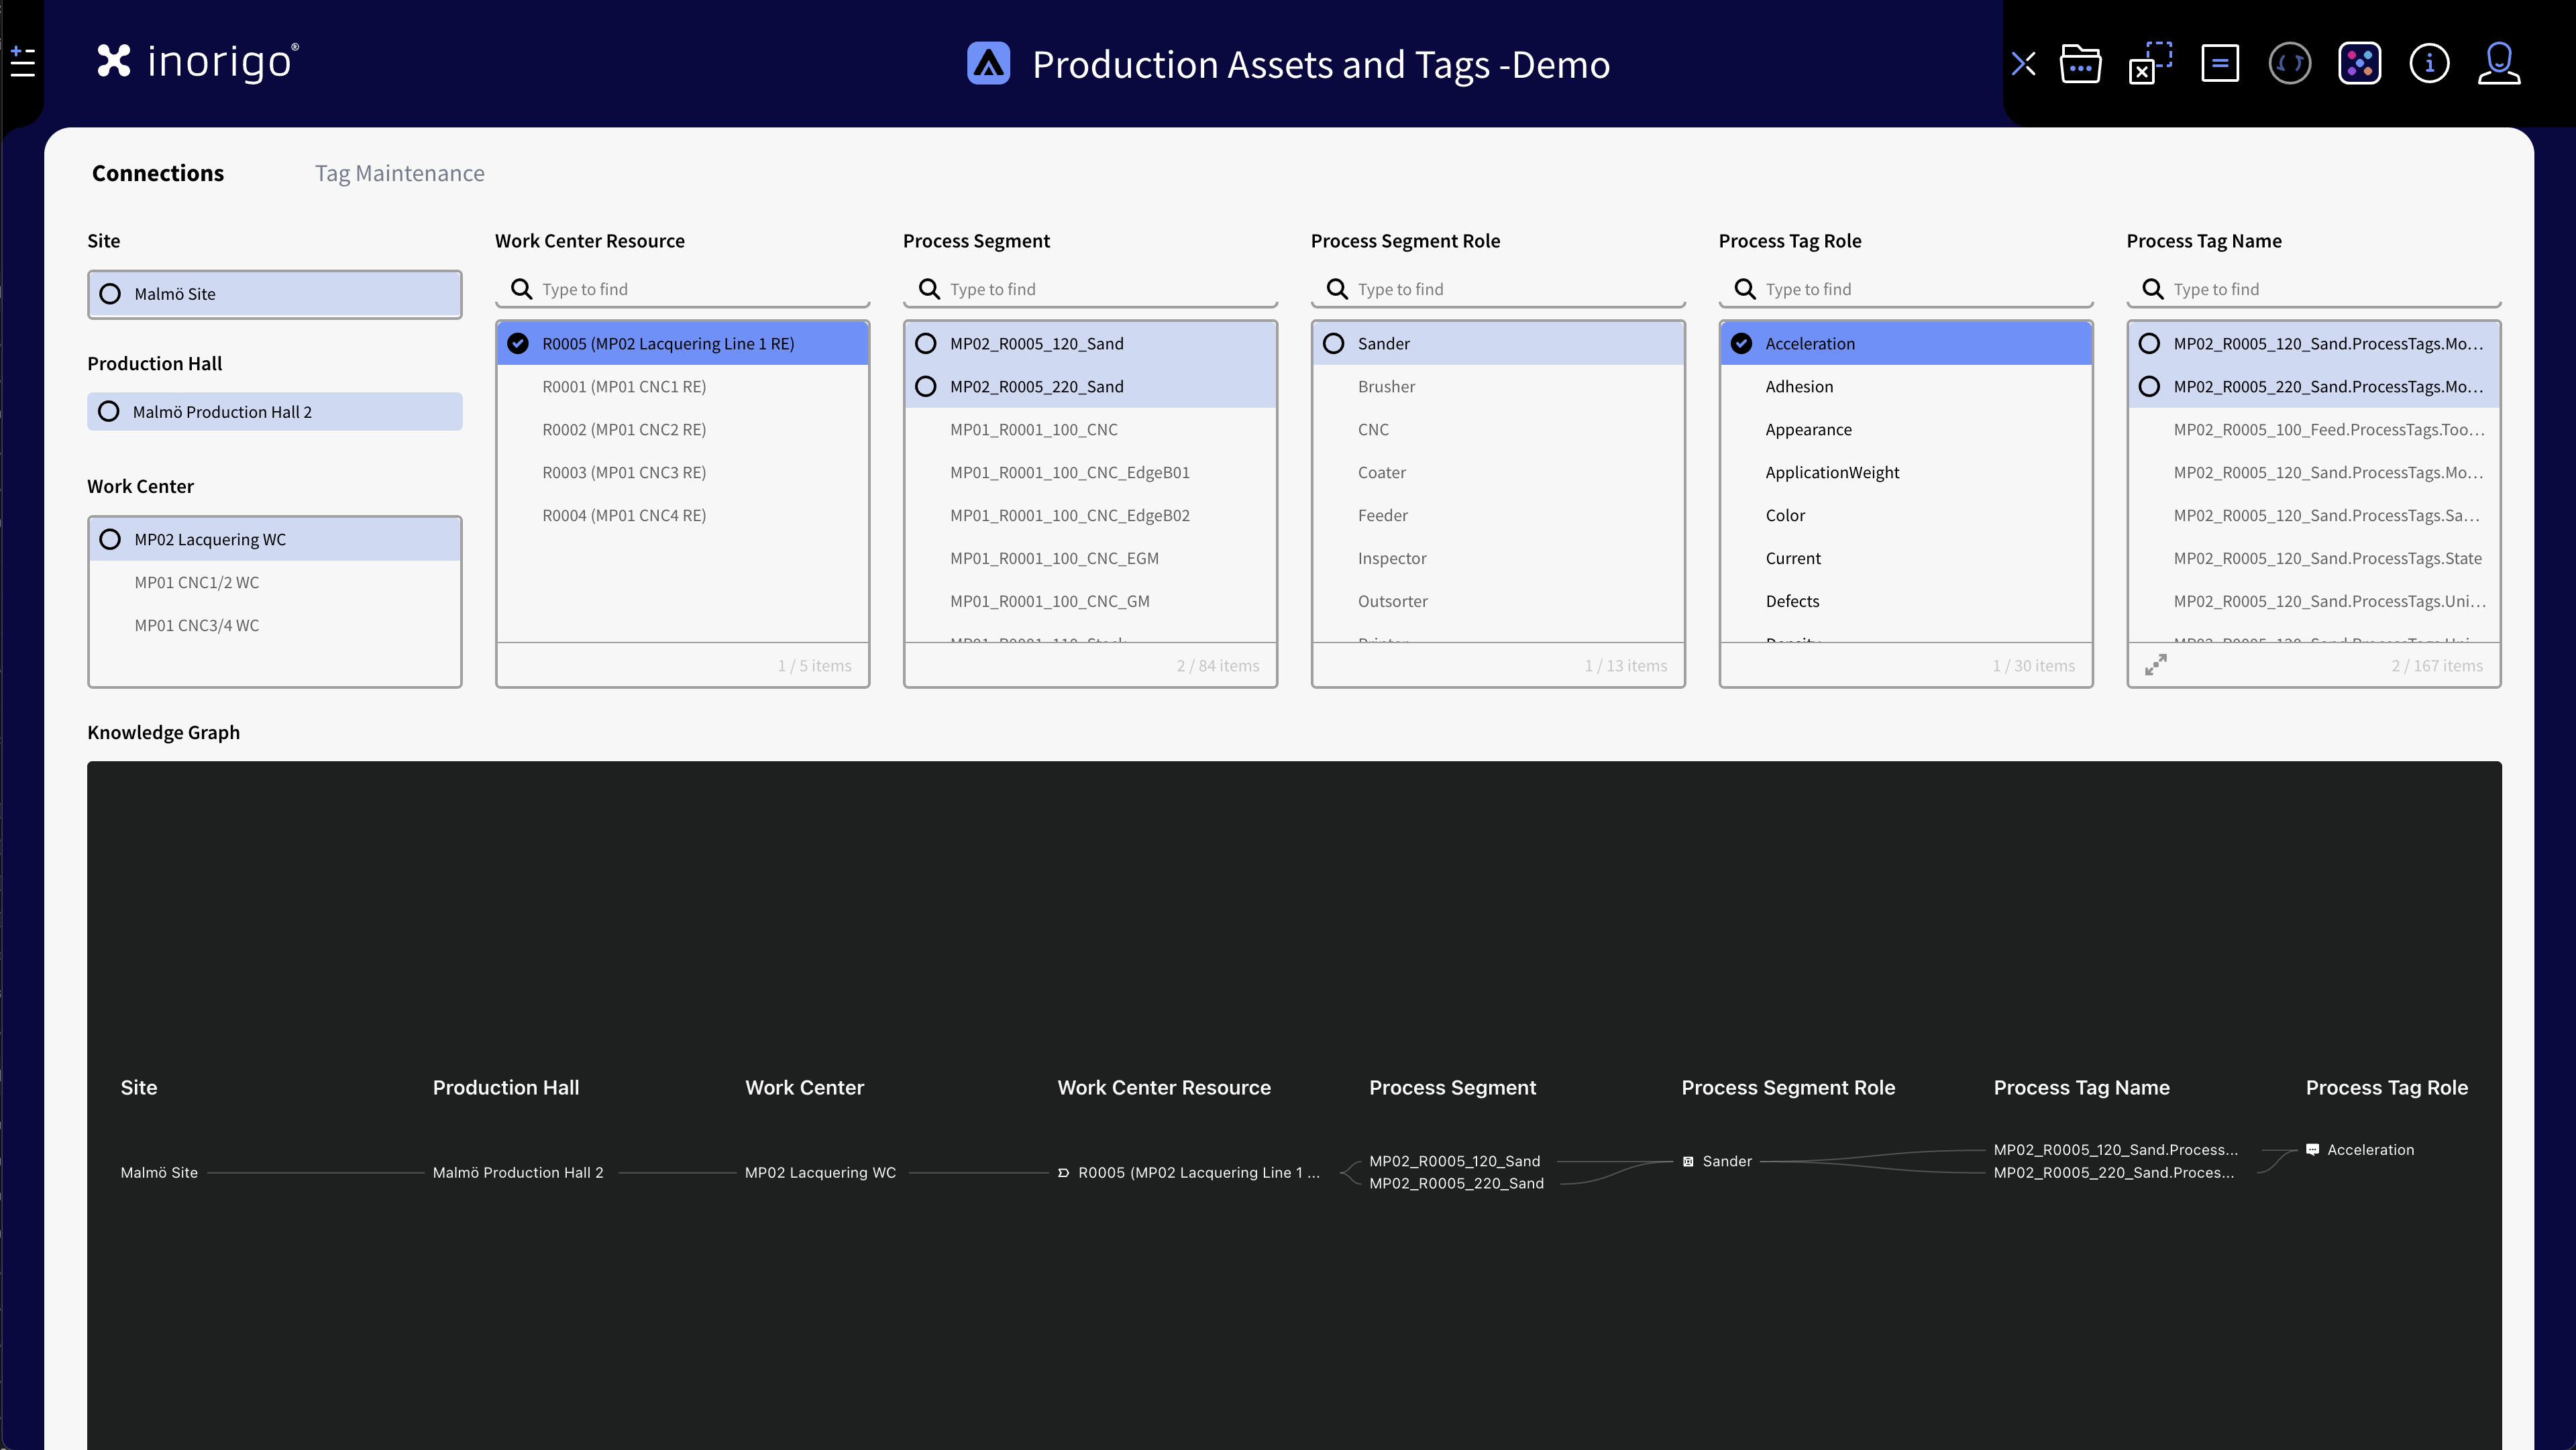
Task: Click the collapse arrows icon in toolbar
Action: pos(2023,64)
